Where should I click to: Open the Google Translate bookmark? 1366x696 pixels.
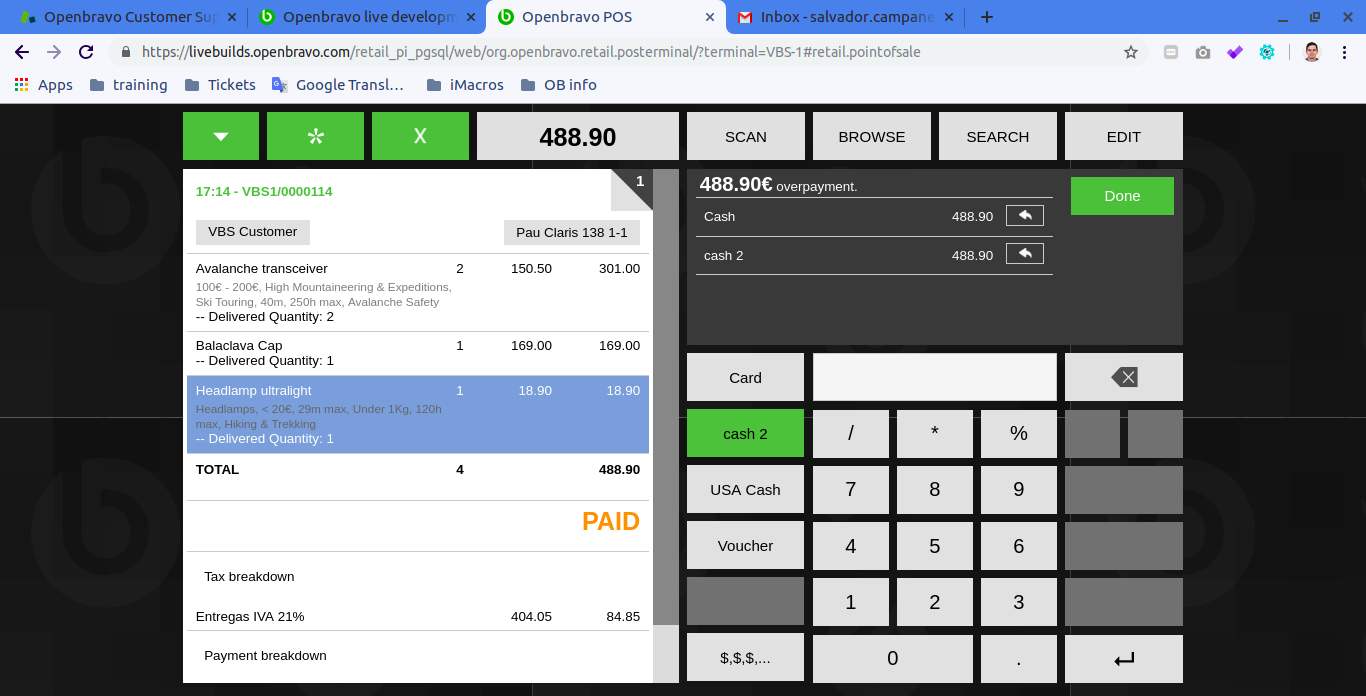[338, 85]
